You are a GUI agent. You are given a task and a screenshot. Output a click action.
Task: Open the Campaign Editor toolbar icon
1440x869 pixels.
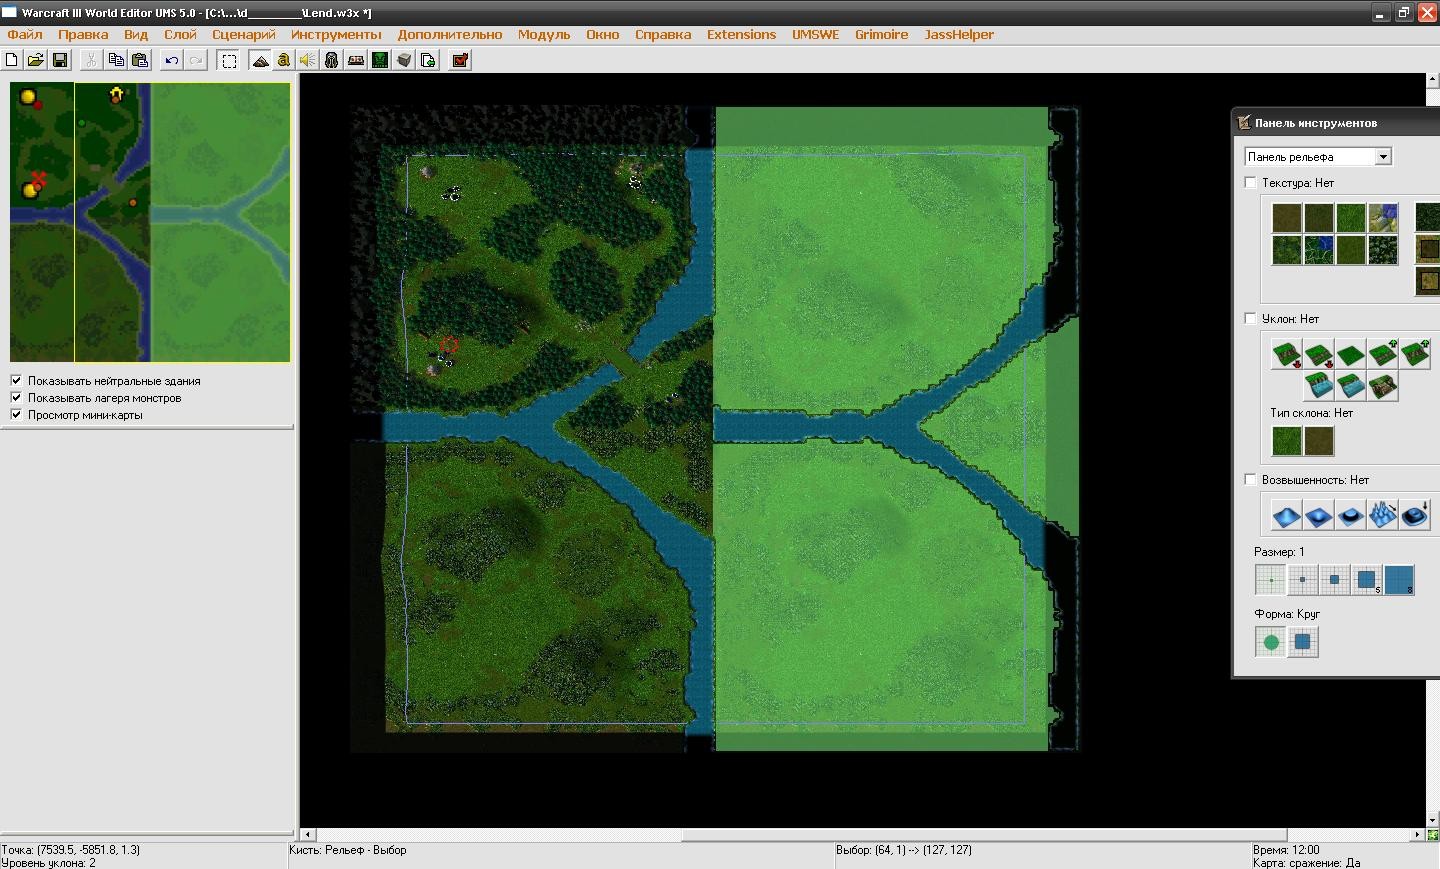[x=356, y=60]
